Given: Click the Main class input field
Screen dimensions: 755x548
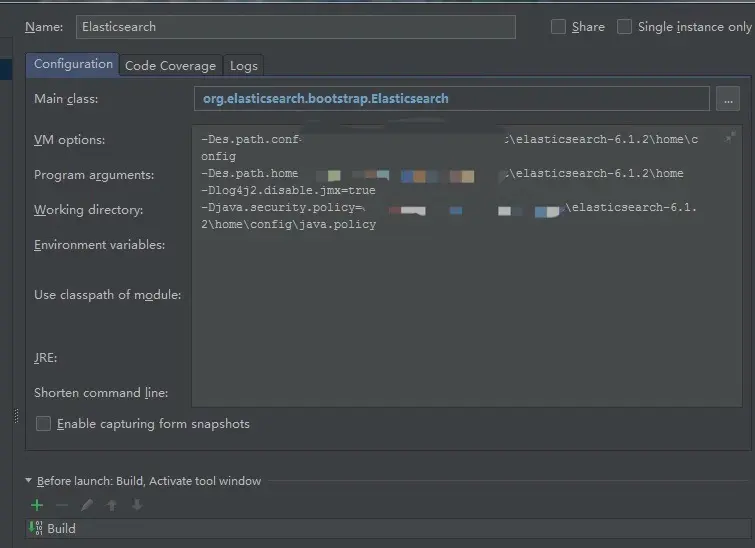Looking at the screenshot, I should click(x=452, y=99).
